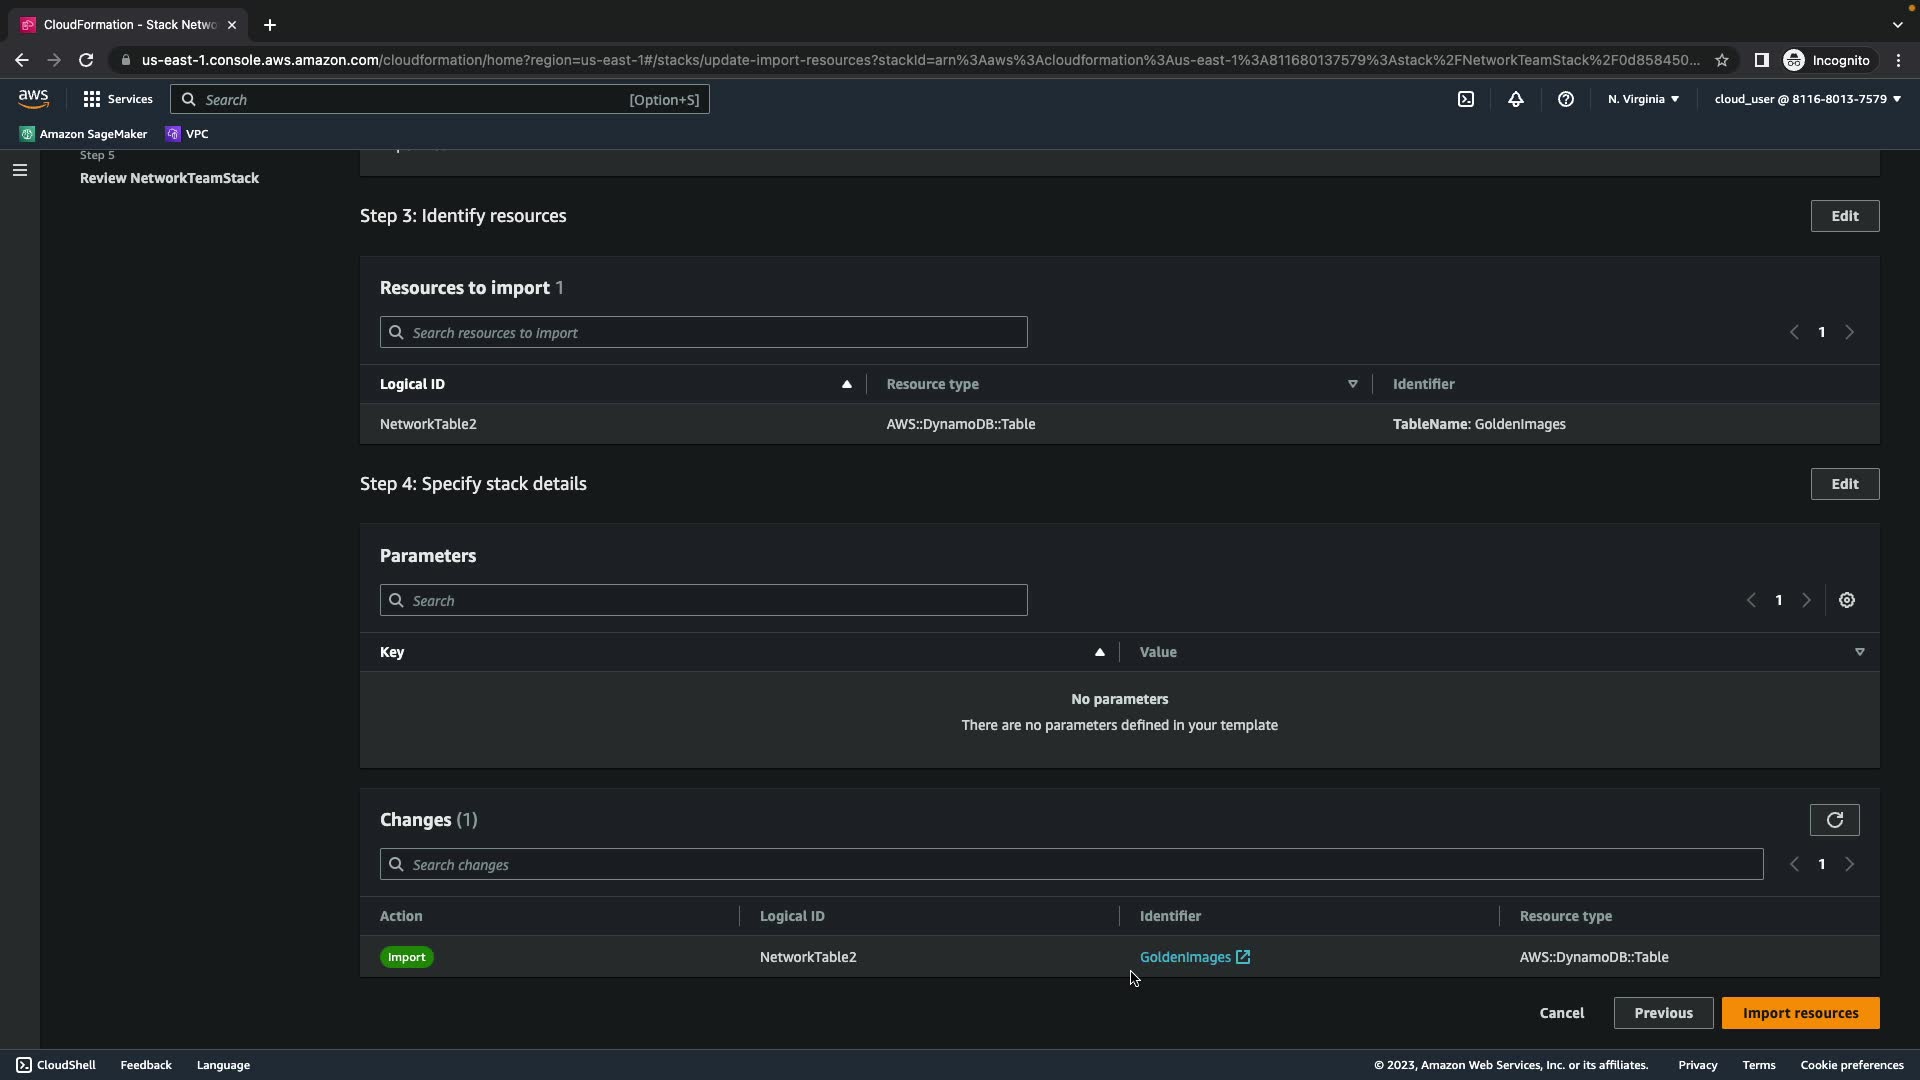Expand the cloud_user account menu
The width and height of the screenshot is (1920, 1080).
(x=1807, y=99)
